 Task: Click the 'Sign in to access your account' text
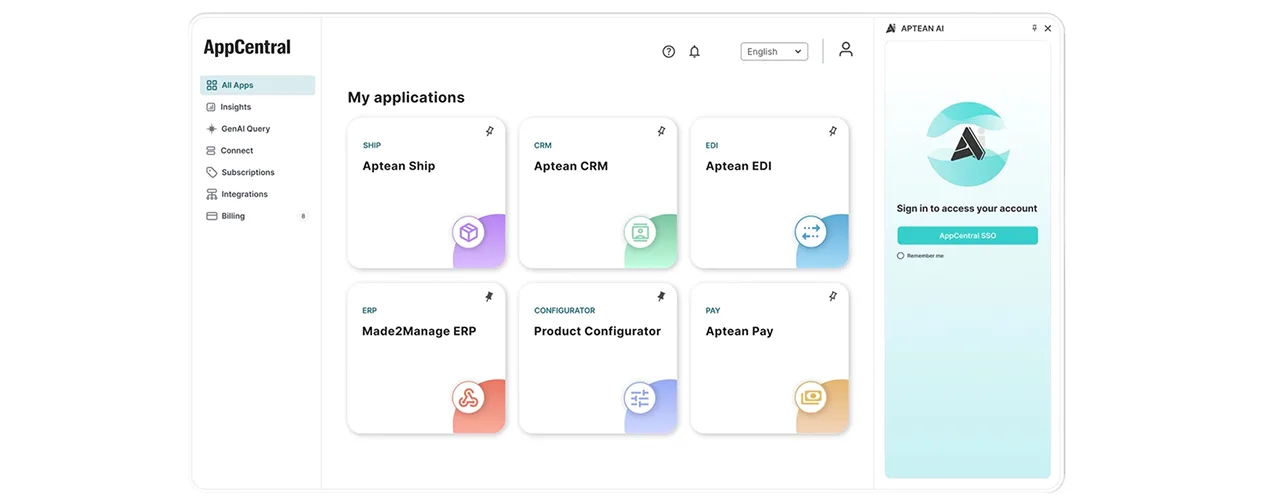[x=967, y=209]
